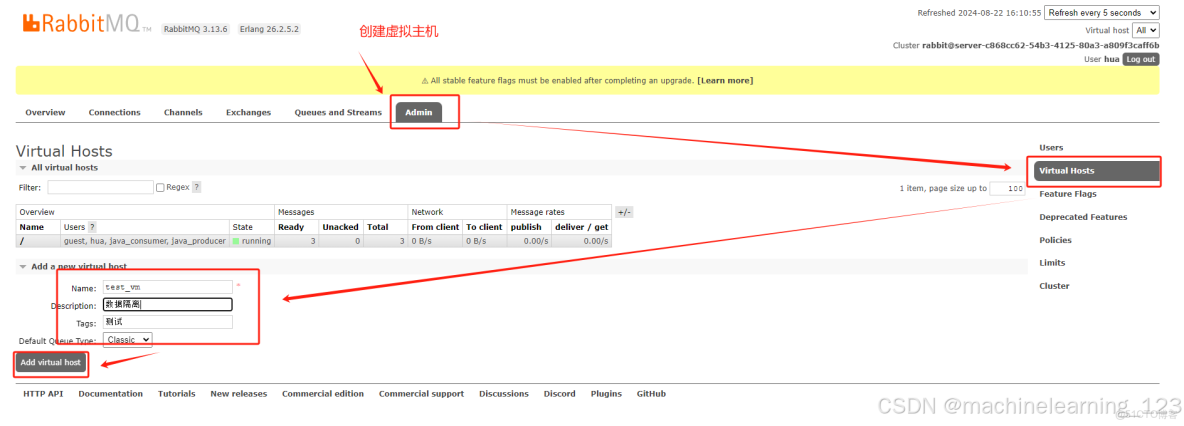Click the users cell listing guest, hua
Screen dimensions: 1184x426
[x=144, y=241]
